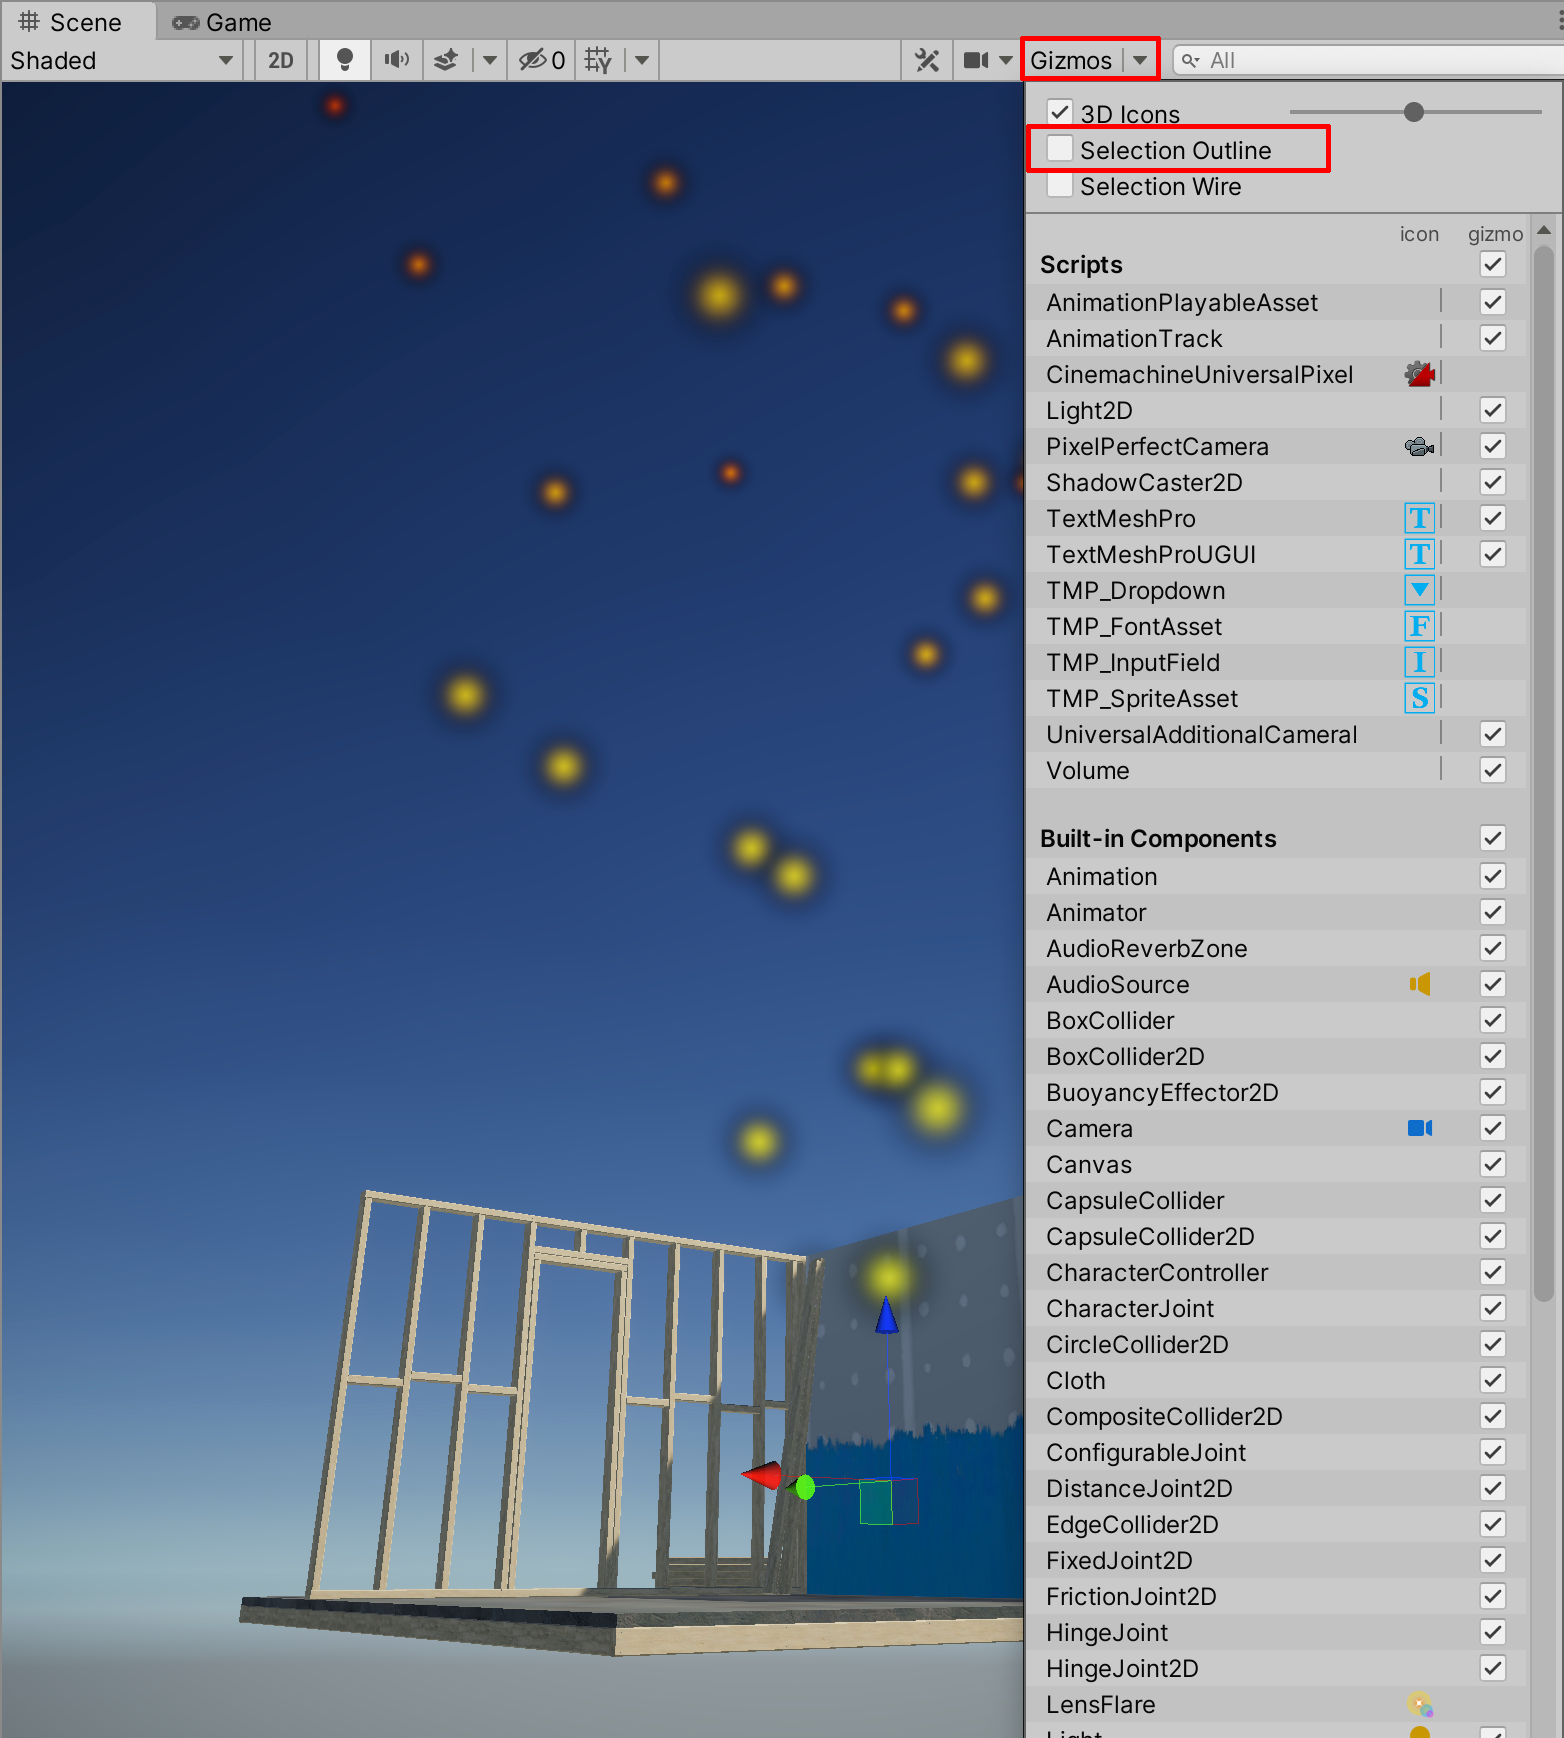
Task: Toggle the Volume gizmo checkbox
Action: click(1493, 770)
